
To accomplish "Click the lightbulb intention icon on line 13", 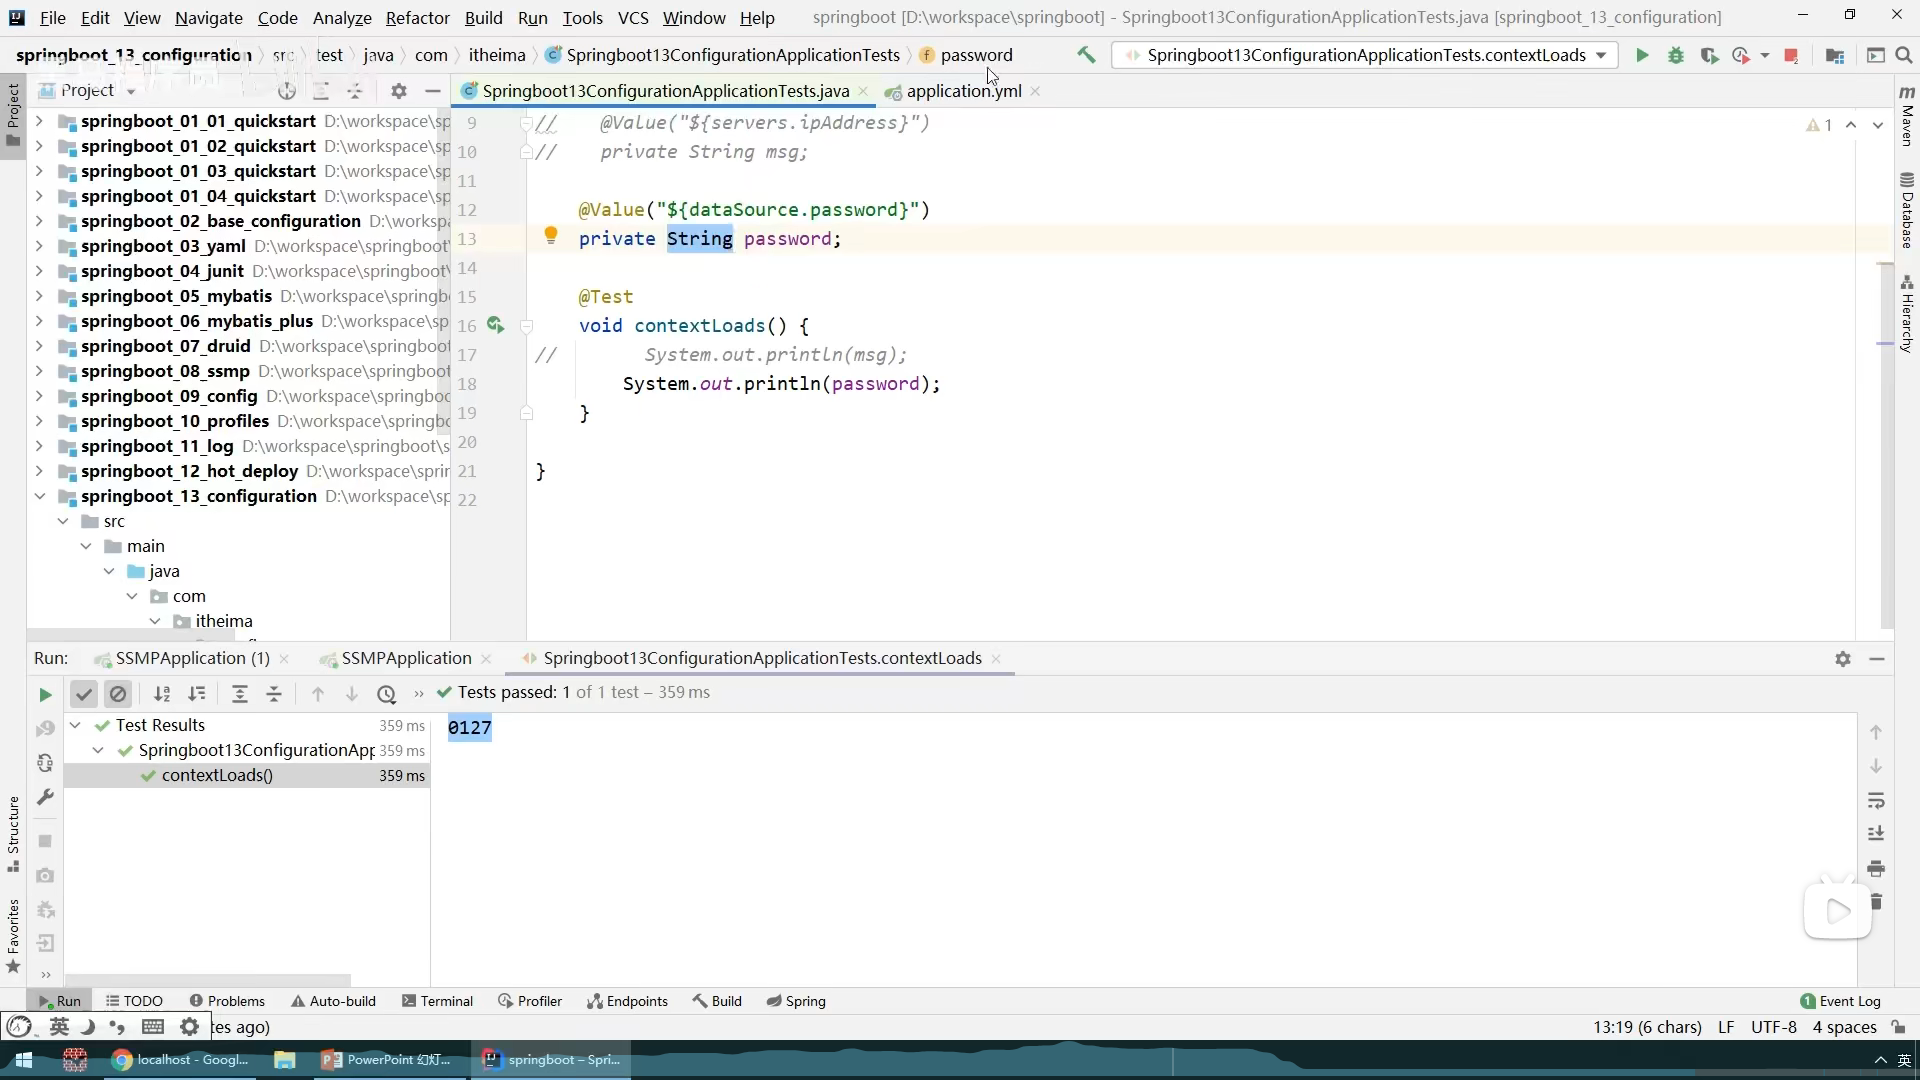I will pyautogui.click(x=550, y=236).
